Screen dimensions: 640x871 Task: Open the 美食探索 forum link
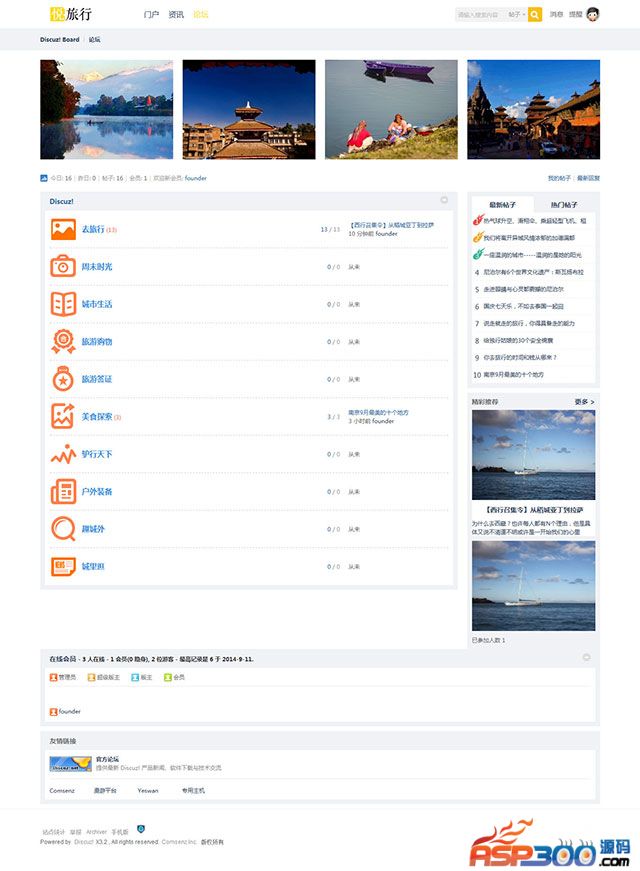click(97, 417)
